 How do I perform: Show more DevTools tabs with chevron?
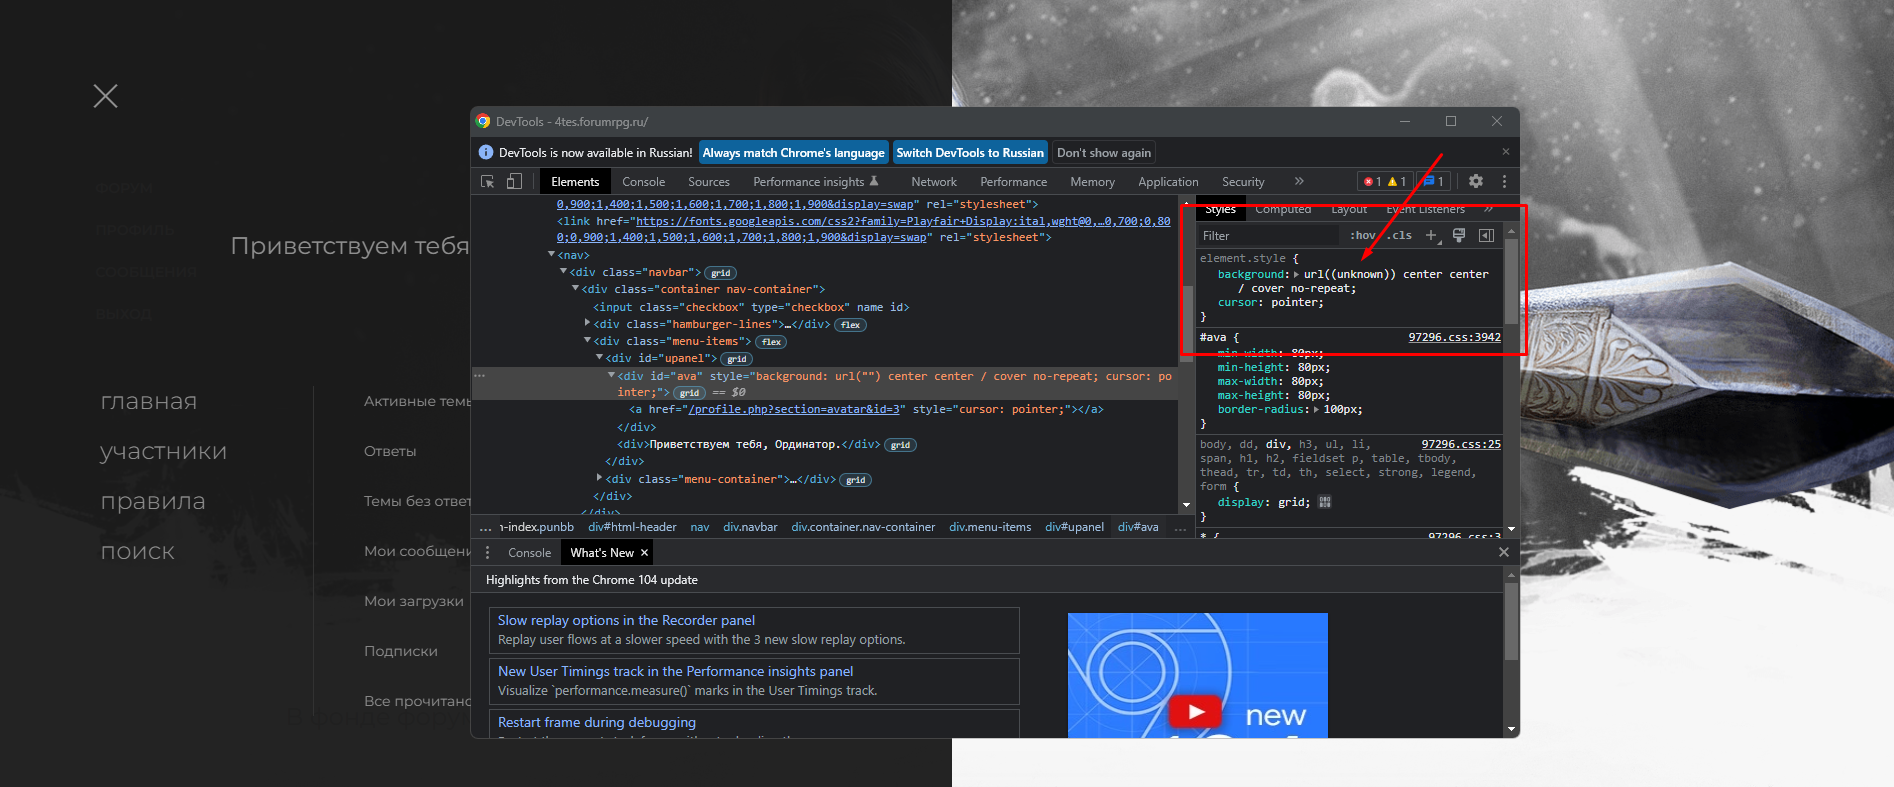click(x=1298, y=181)
